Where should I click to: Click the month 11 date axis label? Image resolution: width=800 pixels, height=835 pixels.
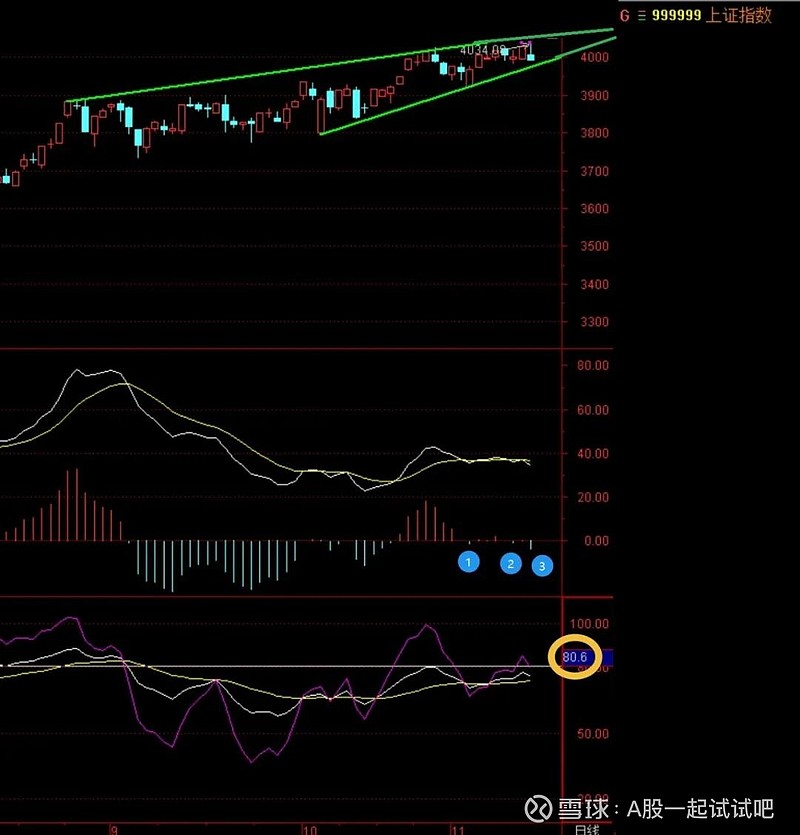click(458, 830)
